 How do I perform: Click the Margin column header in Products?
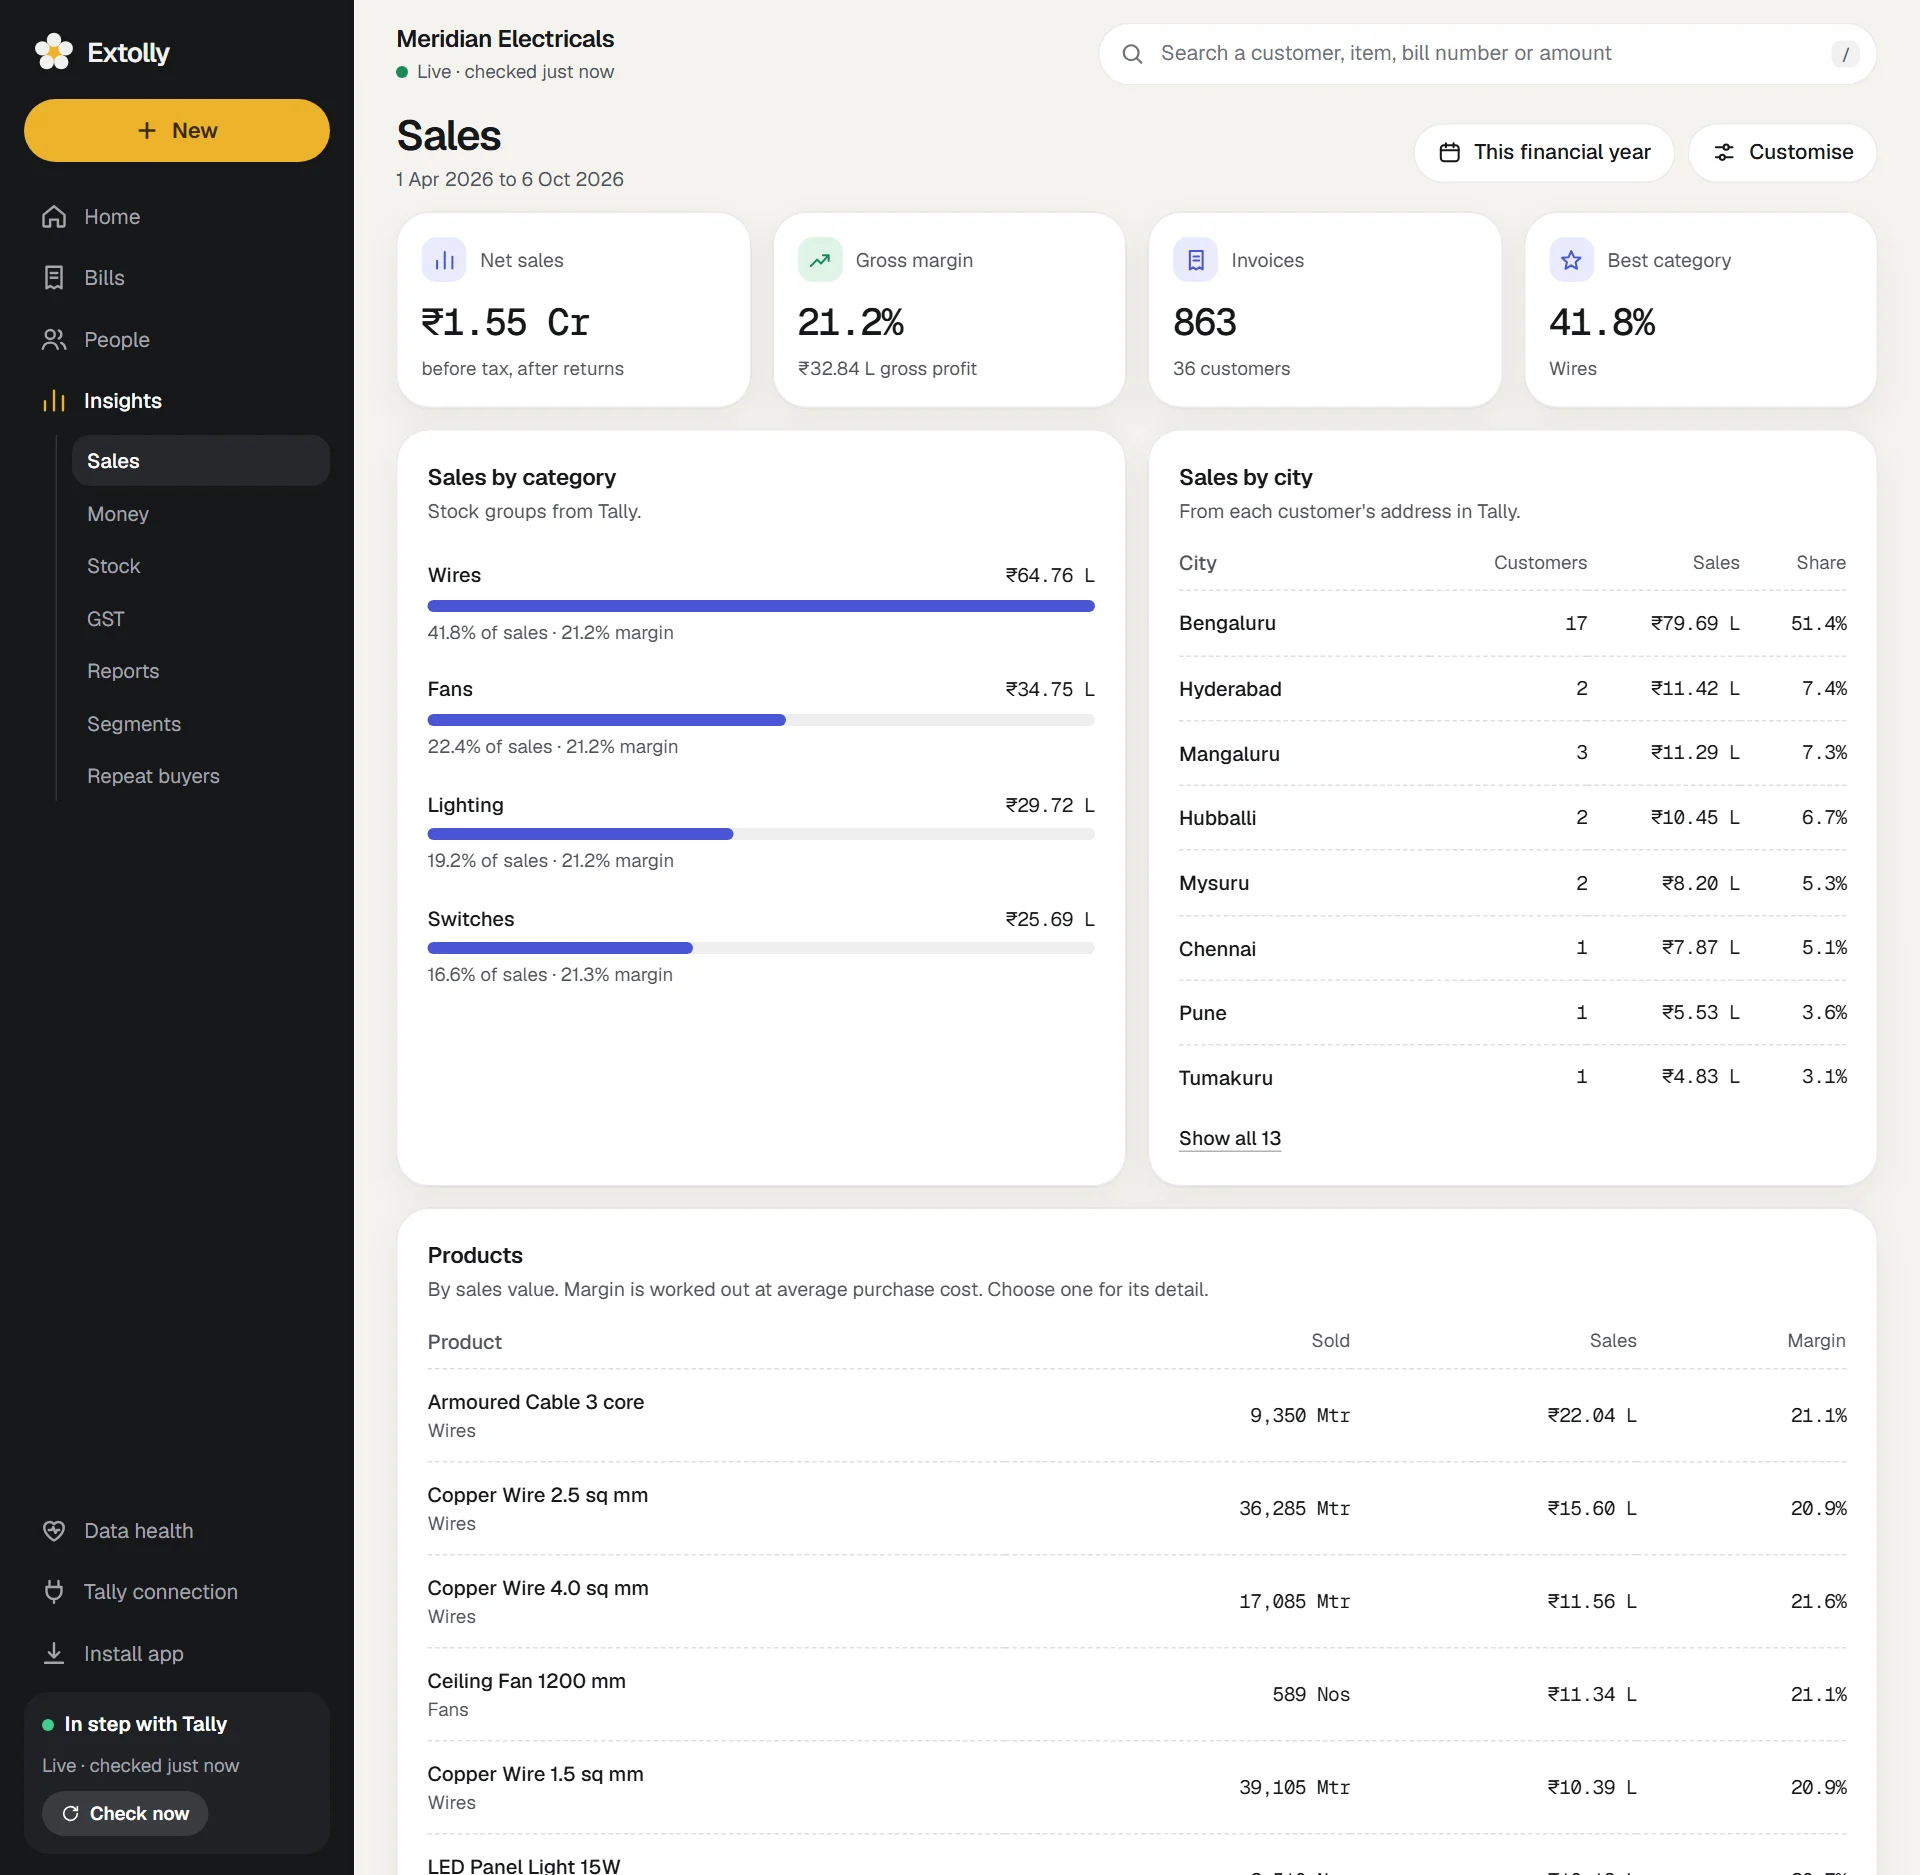(1816, 1341)
